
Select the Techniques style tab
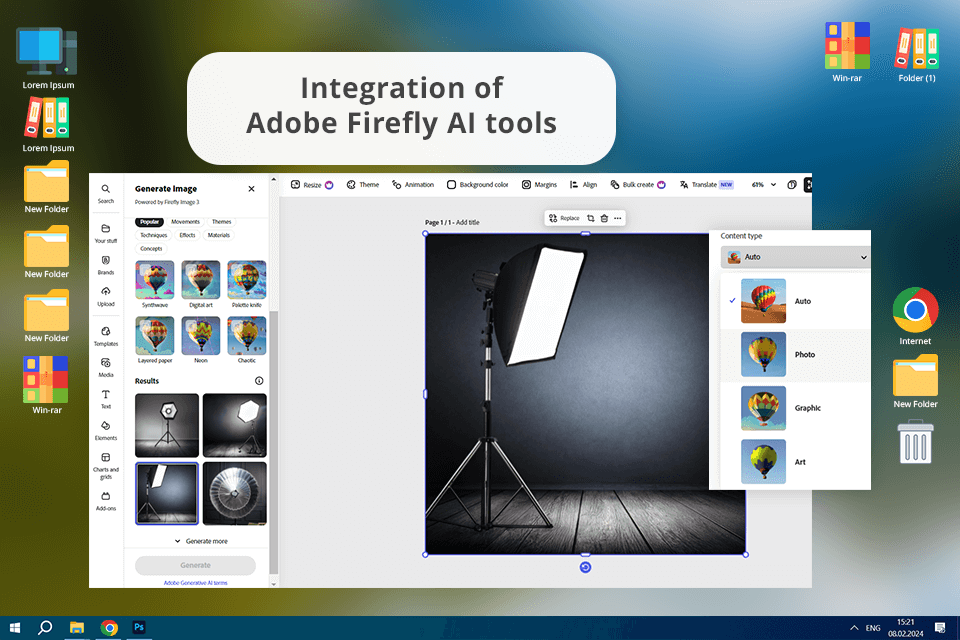[154, 235]
